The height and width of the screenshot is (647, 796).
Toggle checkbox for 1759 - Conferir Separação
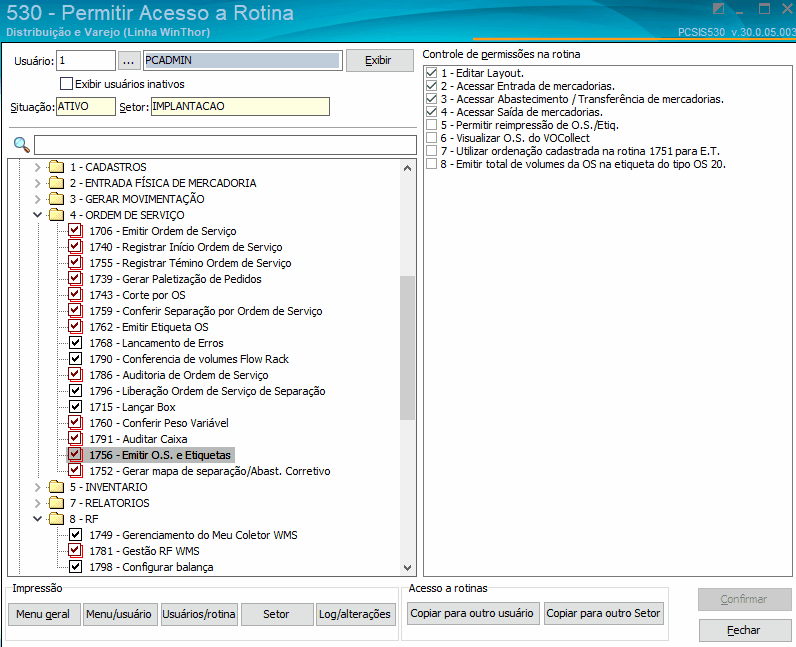tap(75, 311)
